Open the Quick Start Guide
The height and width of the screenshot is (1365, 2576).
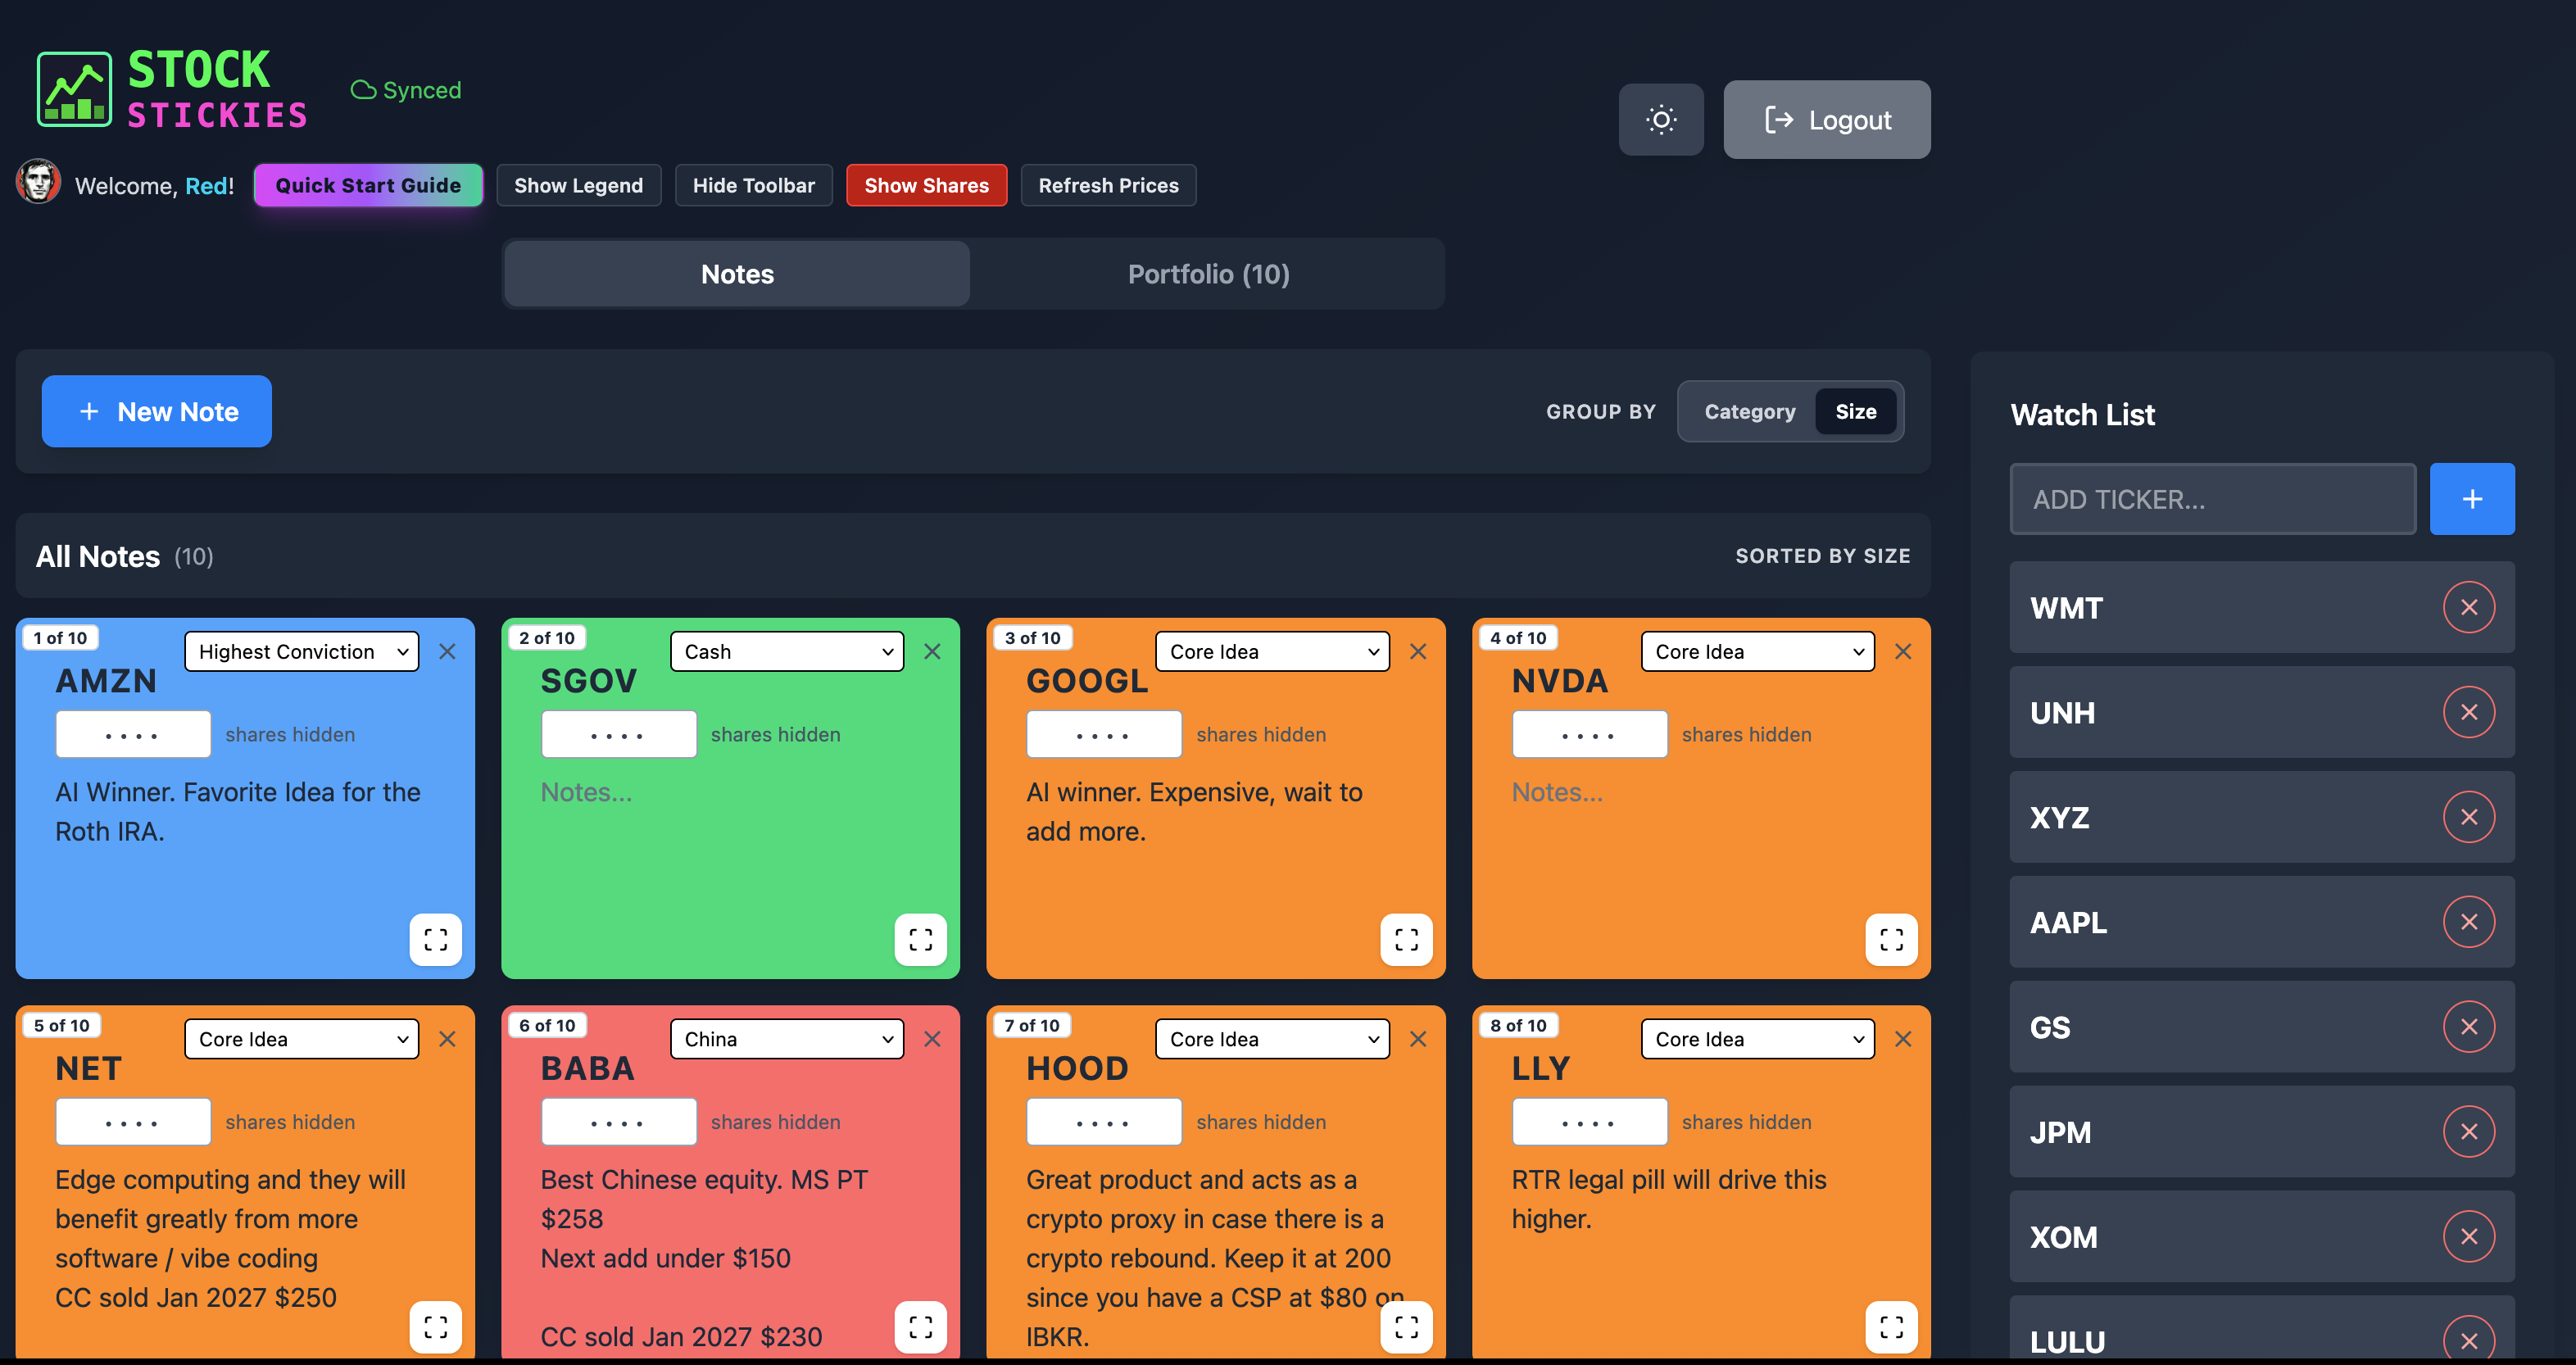coord(368,185)
